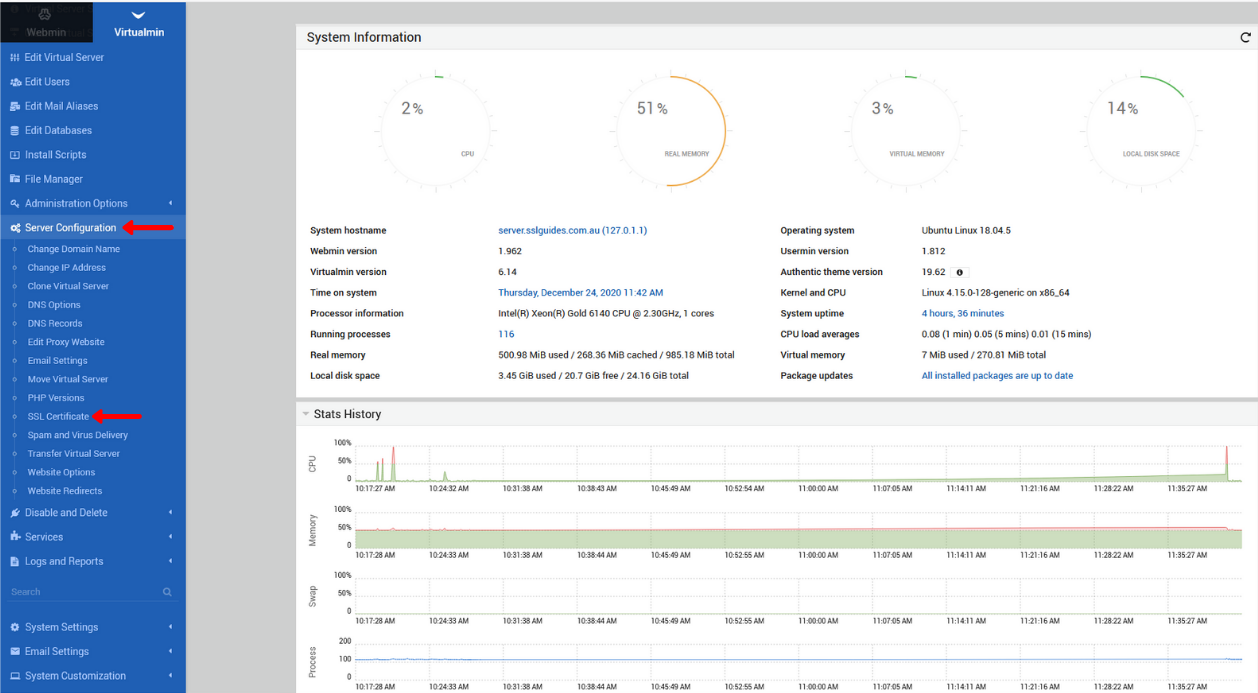
Task: Switch to the Webmin tab
Action: [x=46, y=22]
